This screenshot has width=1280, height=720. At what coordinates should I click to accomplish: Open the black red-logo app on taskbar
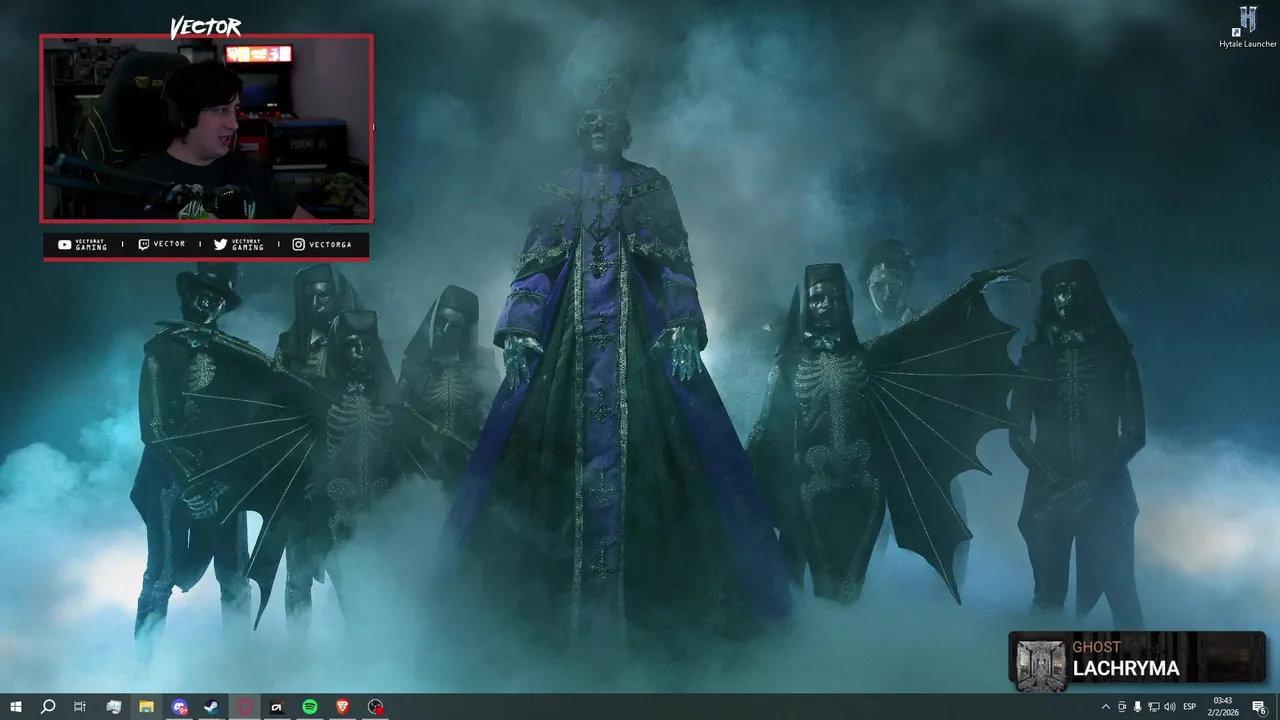pos(278,707)
